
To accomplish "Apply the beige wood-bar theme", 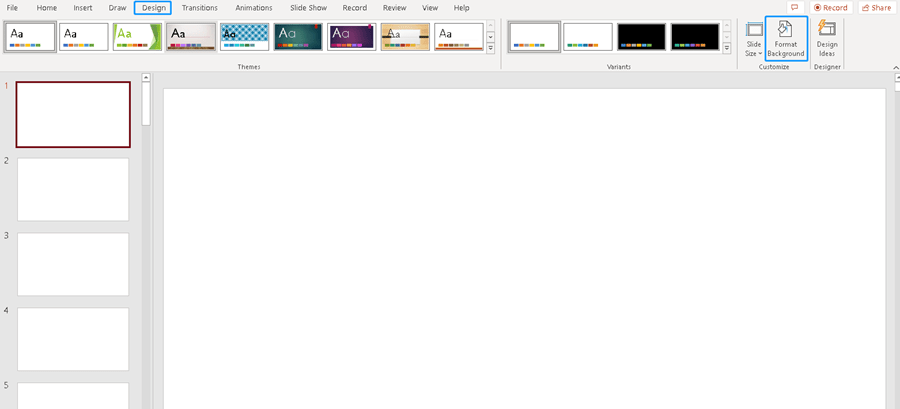I will pos(191,37).
